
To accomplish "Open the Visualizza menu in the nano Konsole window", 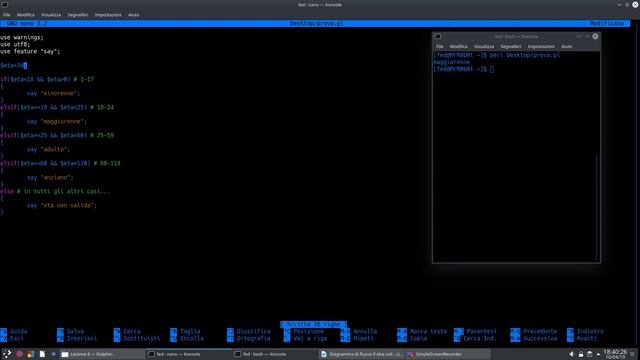I will pyautogui.click(x=51, y=15).
